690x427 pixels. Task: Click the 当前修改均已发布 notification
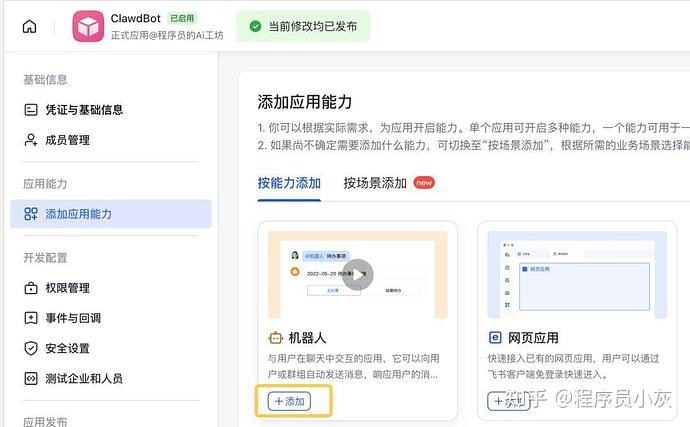(303, 26)
